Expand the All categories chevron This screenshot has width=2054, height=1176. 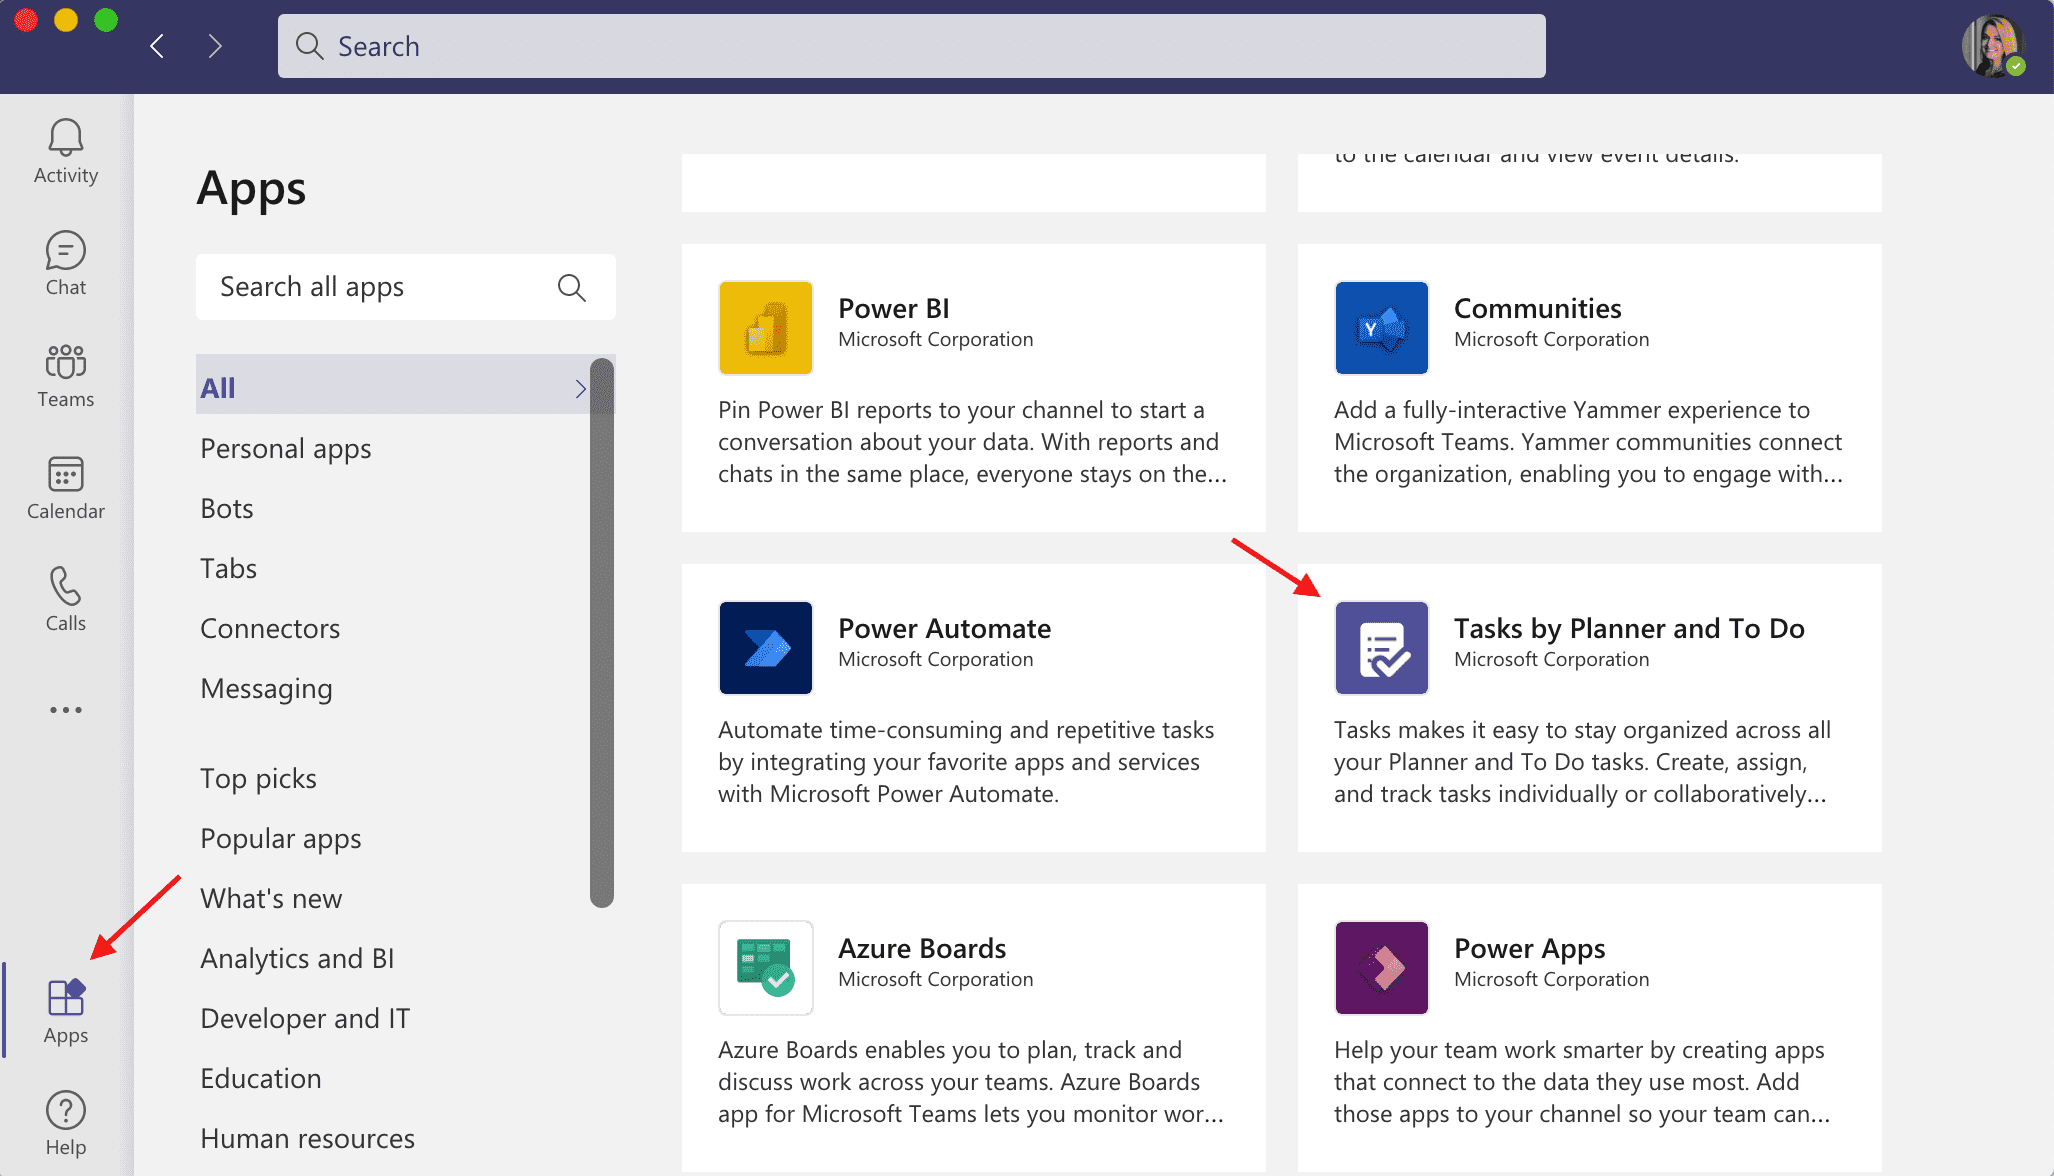(581, 387)
